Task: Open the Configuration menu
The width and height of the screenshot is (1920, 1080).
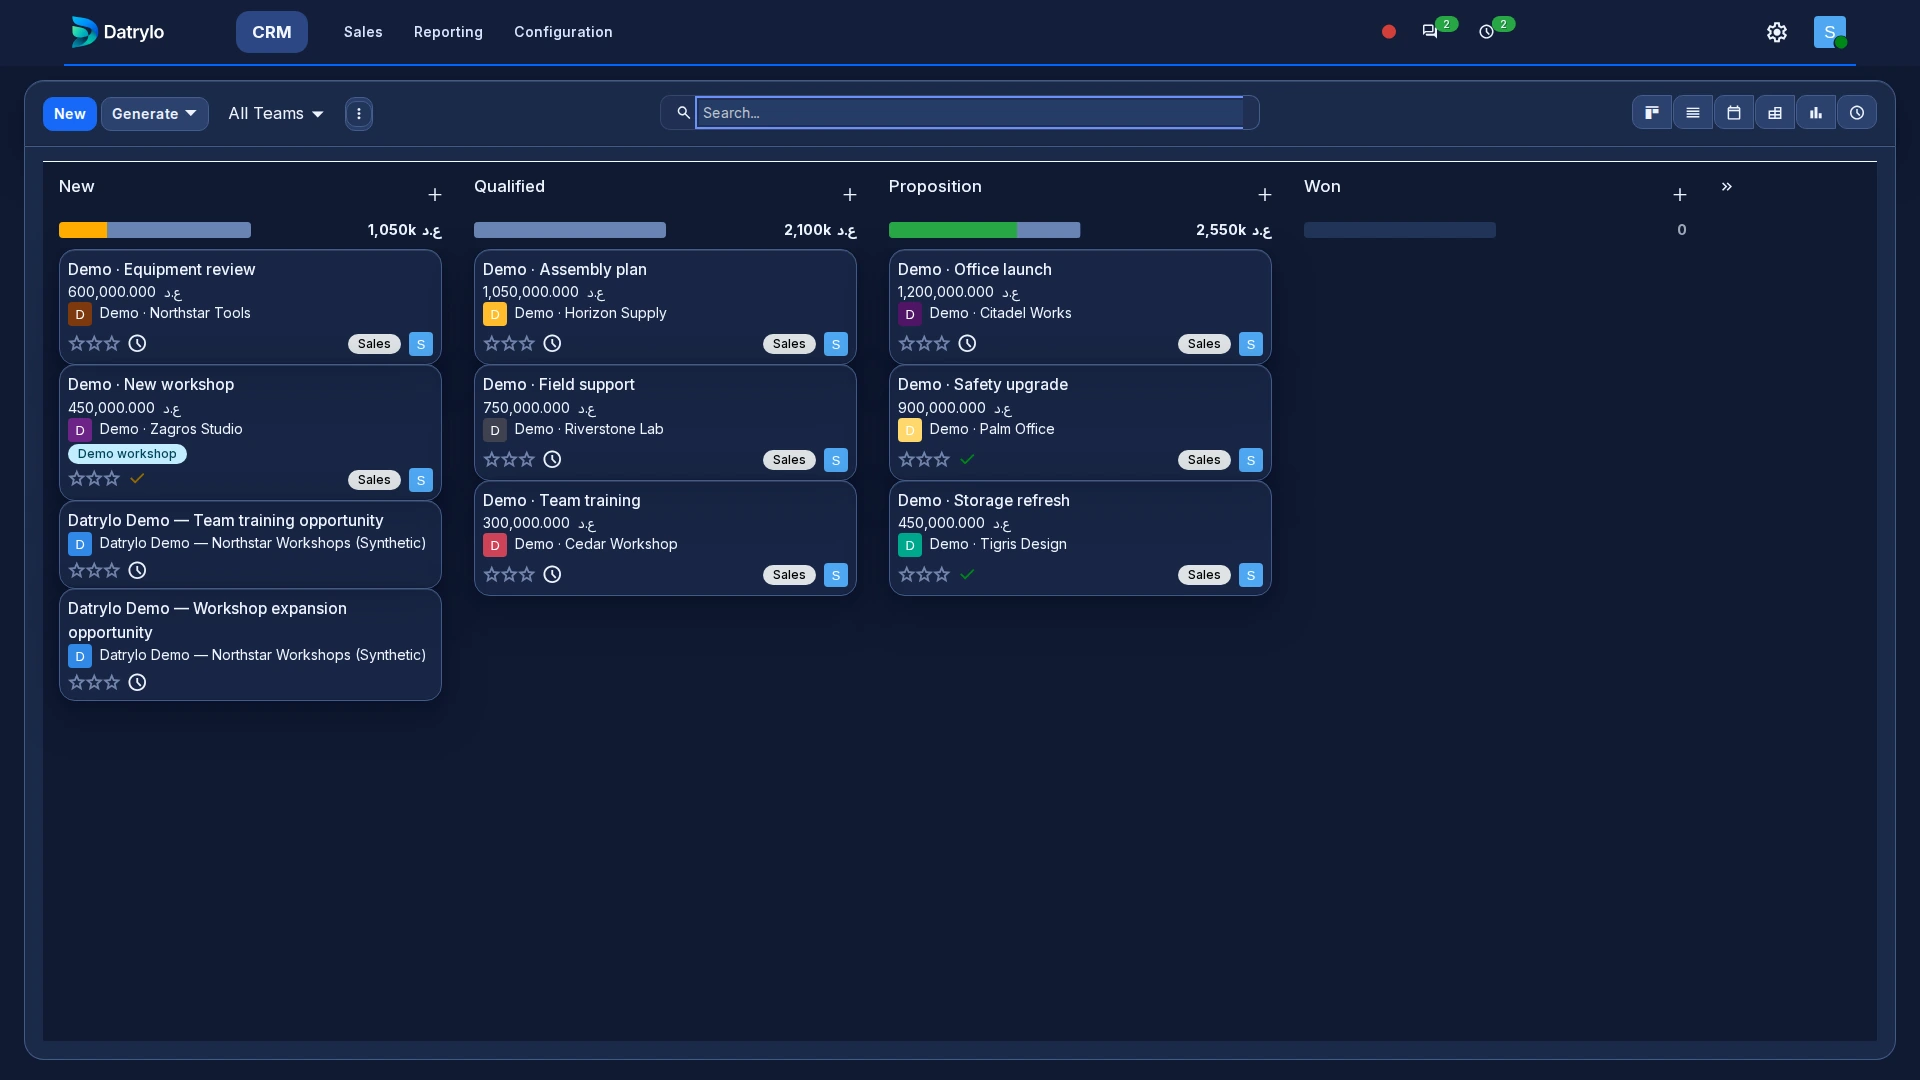Action: [563, 32]
